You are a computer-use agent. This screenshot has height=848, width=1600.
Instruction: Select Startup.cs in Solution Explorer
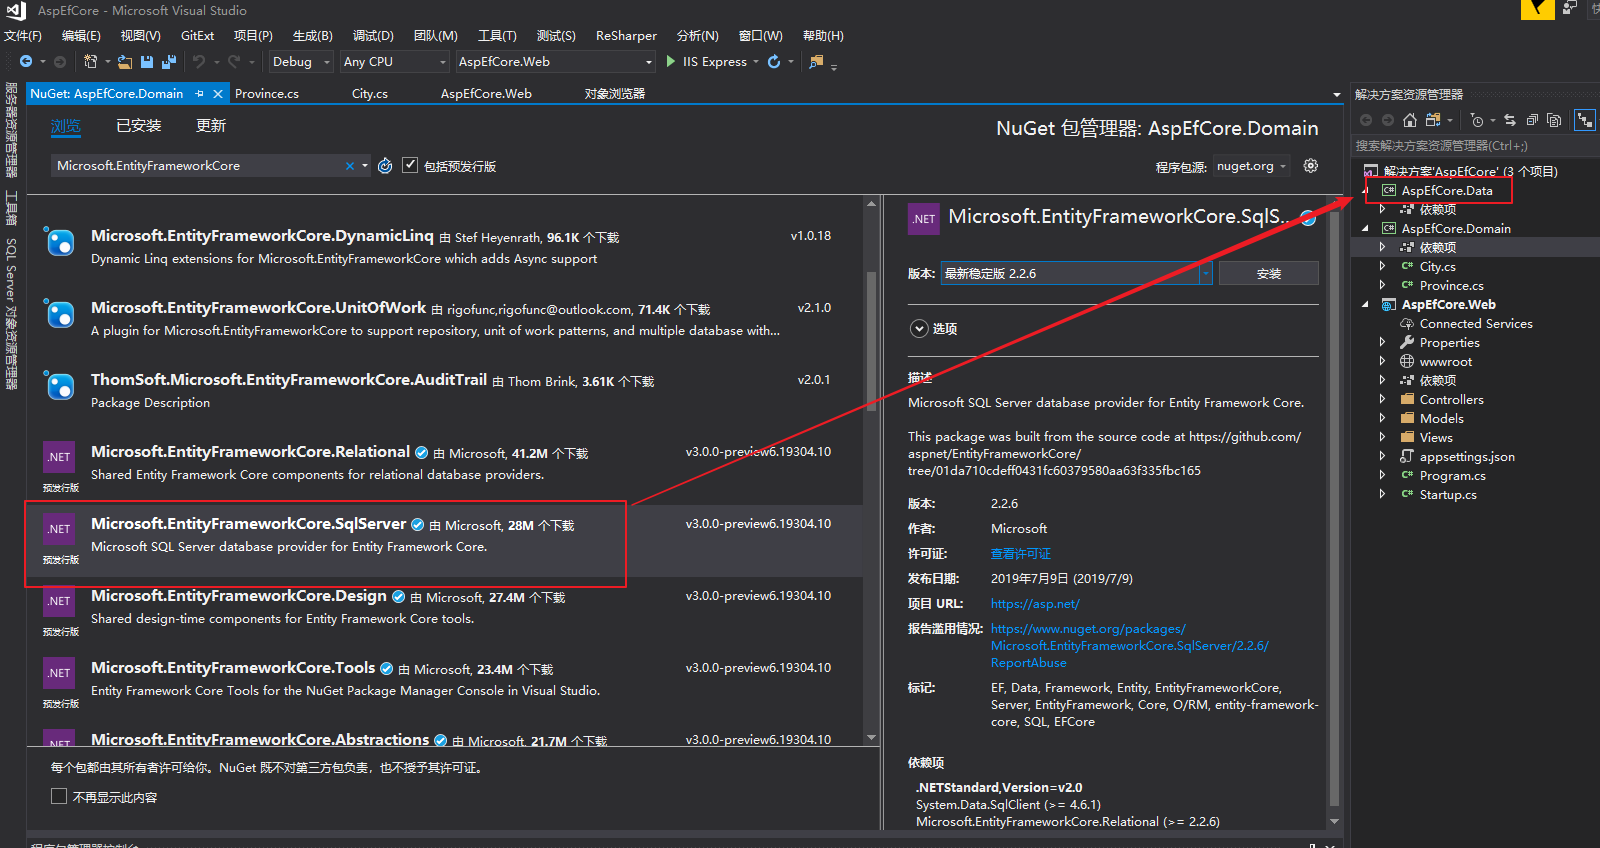1447,495
